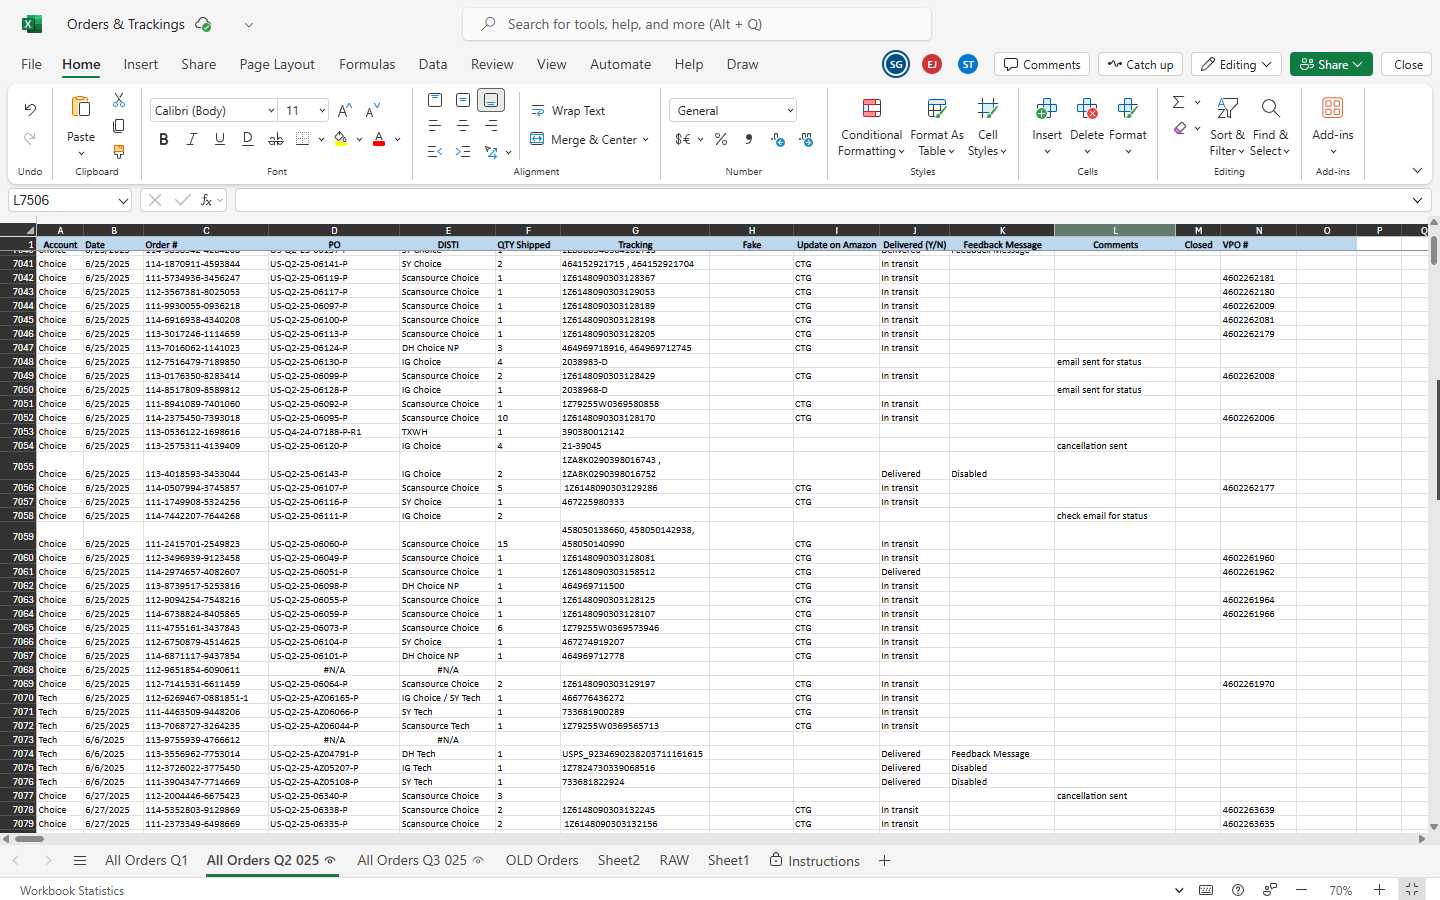Click the add new sheet plus icon
The image size is (1440, 900).
tap(884, 860)
